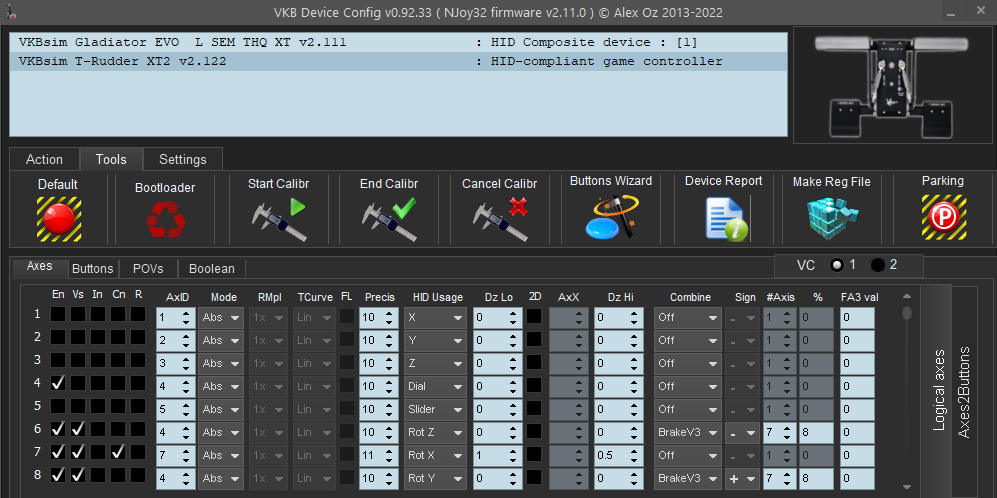997x498 pixels.
Task: Abort calibration with the Cancel Calibr icon
Action: (x=500, y=219)
